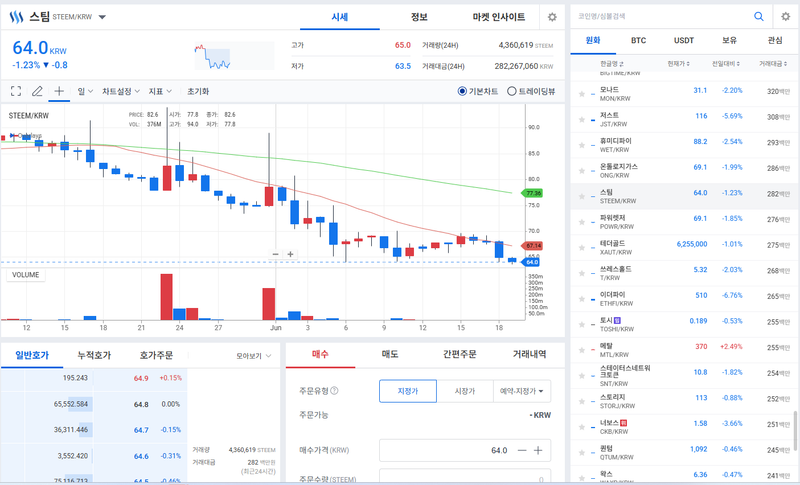Favorite the ONG/KRW star
The width and height of the screenshot is (800, 485).
tap(582, 171)
